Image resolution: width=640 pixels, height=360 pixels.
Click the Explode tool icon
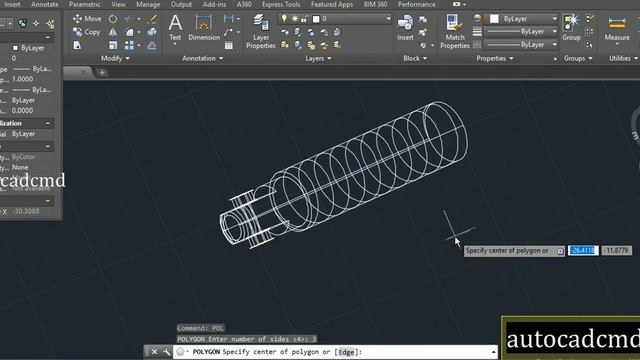point(152,32)
